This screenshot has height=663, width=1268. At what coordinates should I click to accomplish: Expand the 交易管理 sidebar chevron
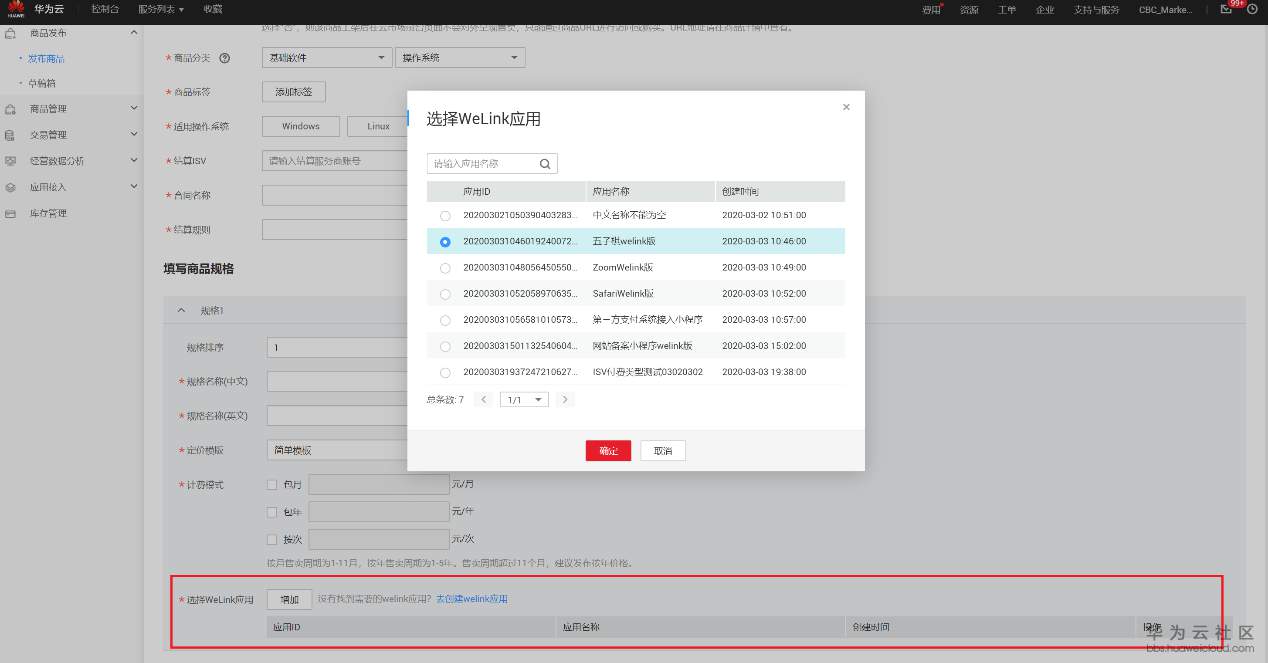point(134,135)
